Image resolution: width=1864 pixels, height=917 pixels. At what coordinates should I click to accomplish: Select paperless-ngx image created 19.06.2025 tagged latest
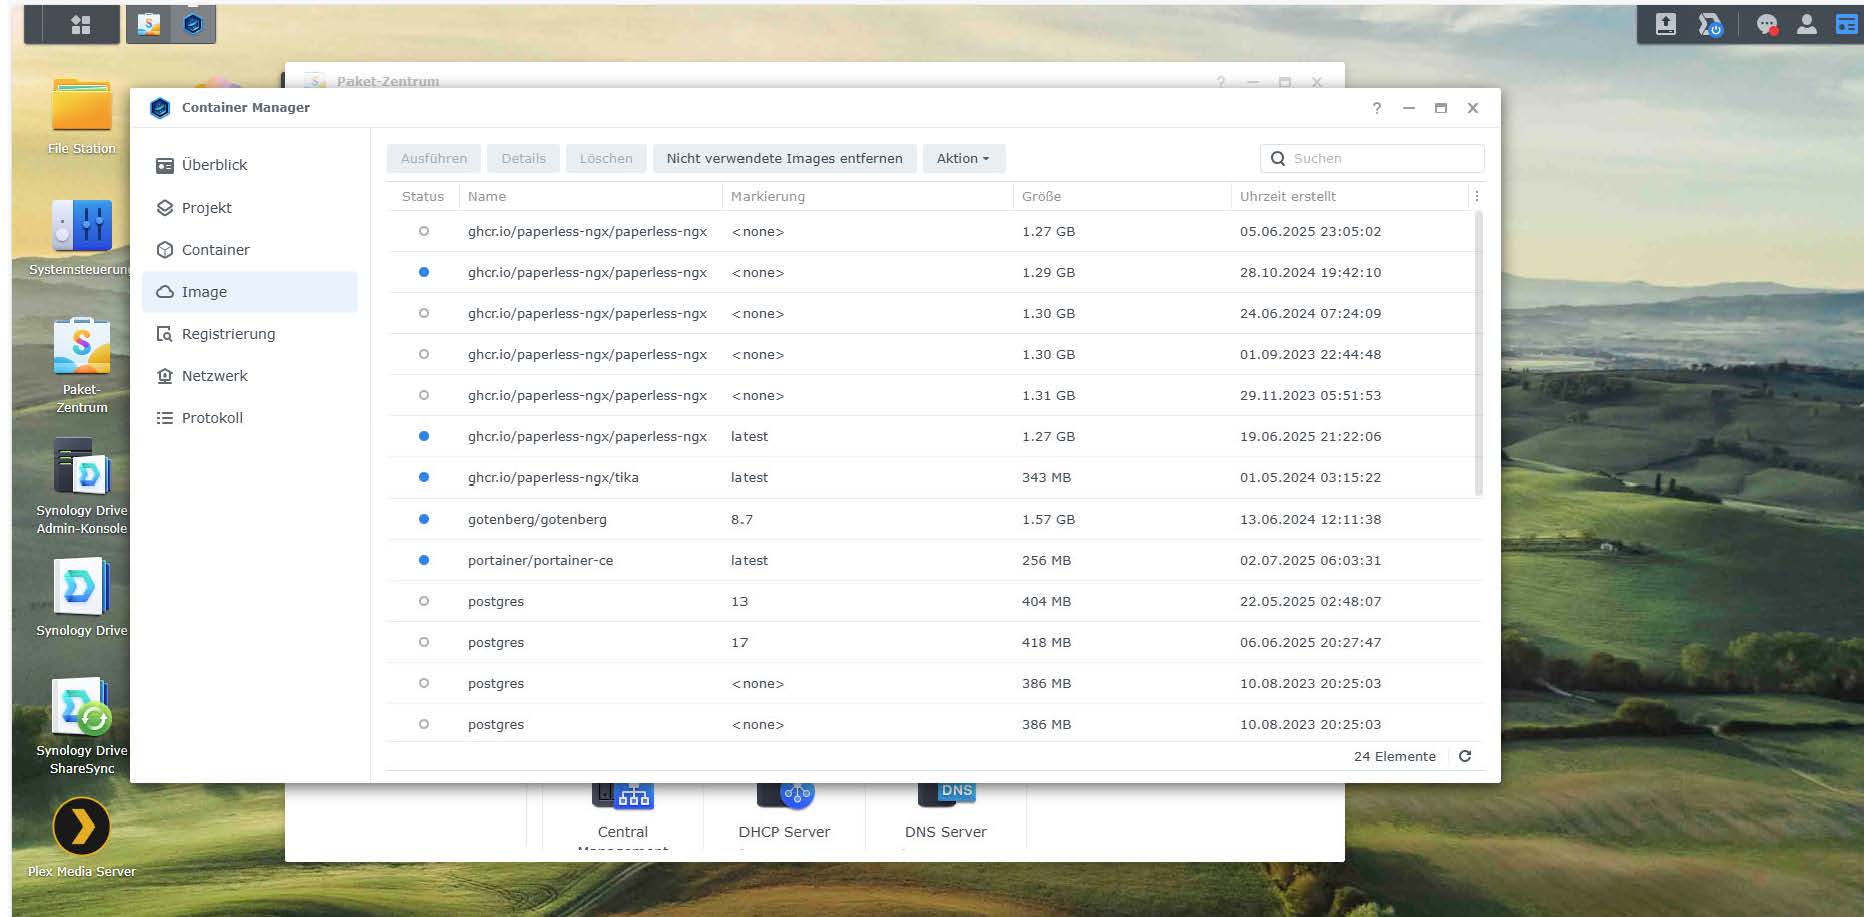coord(931,436)
